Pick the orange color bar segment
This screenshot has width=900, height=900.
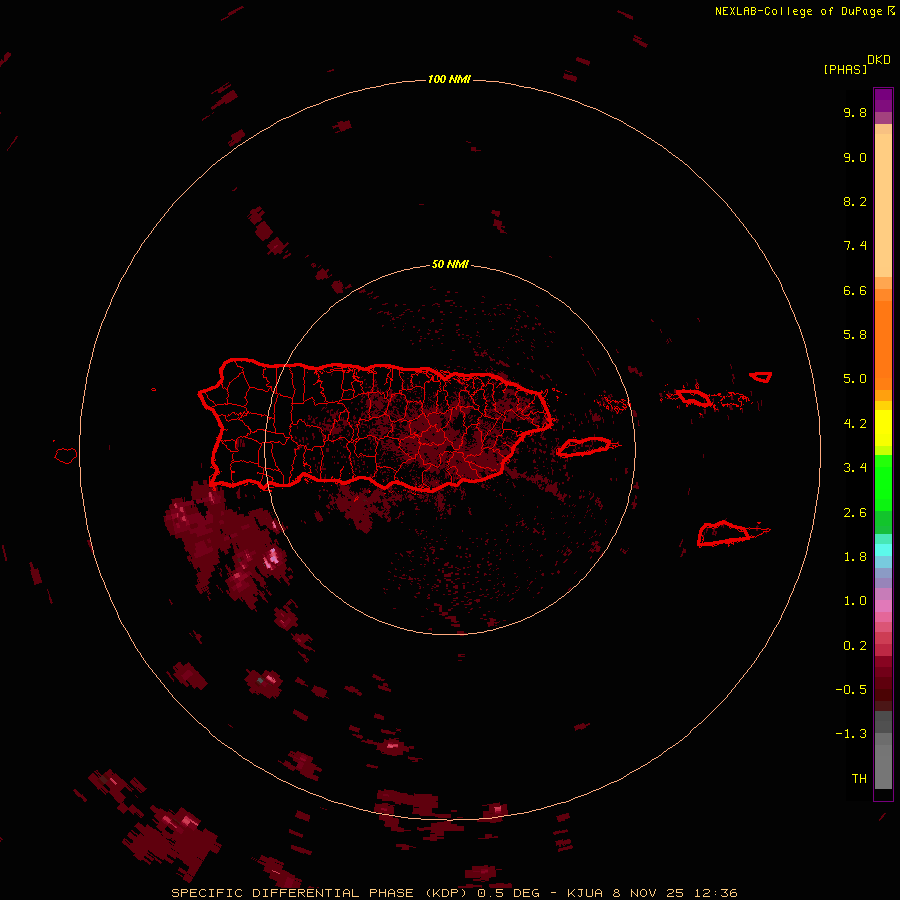point(883,344)
